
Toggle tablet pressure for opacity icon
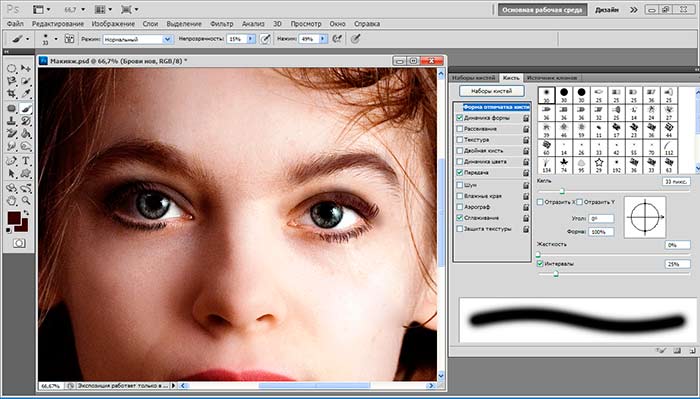265,39
